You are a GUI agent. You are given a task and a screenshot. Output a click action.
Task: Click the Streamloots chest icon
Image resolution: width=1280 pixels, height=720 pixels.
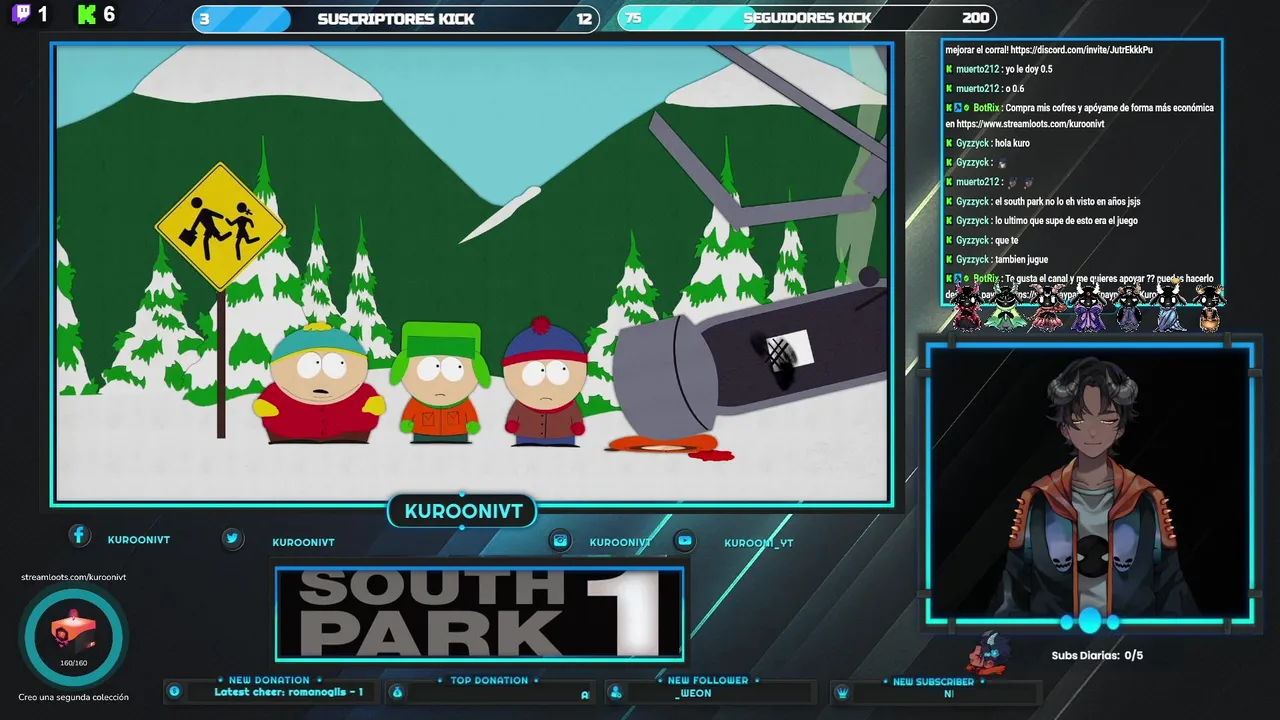click(x=74, y=632)
